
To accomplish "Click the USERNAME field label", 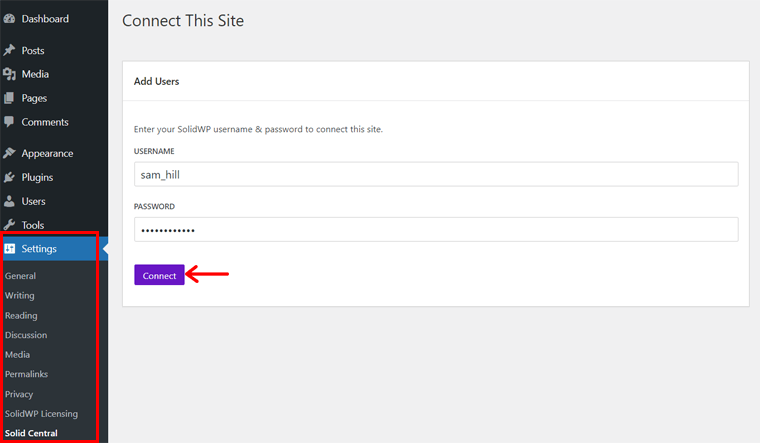I will (x=154, y=151).
